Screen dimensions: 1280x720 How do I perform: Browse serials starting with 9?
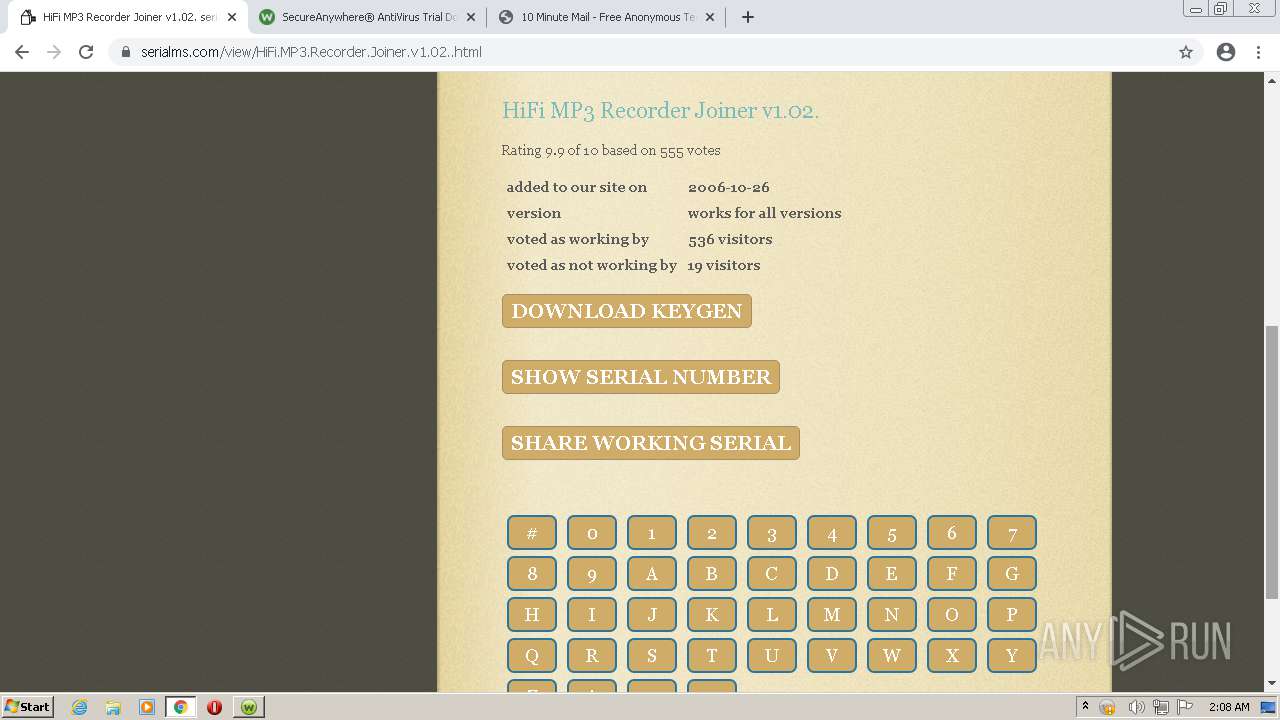point(592,574)
